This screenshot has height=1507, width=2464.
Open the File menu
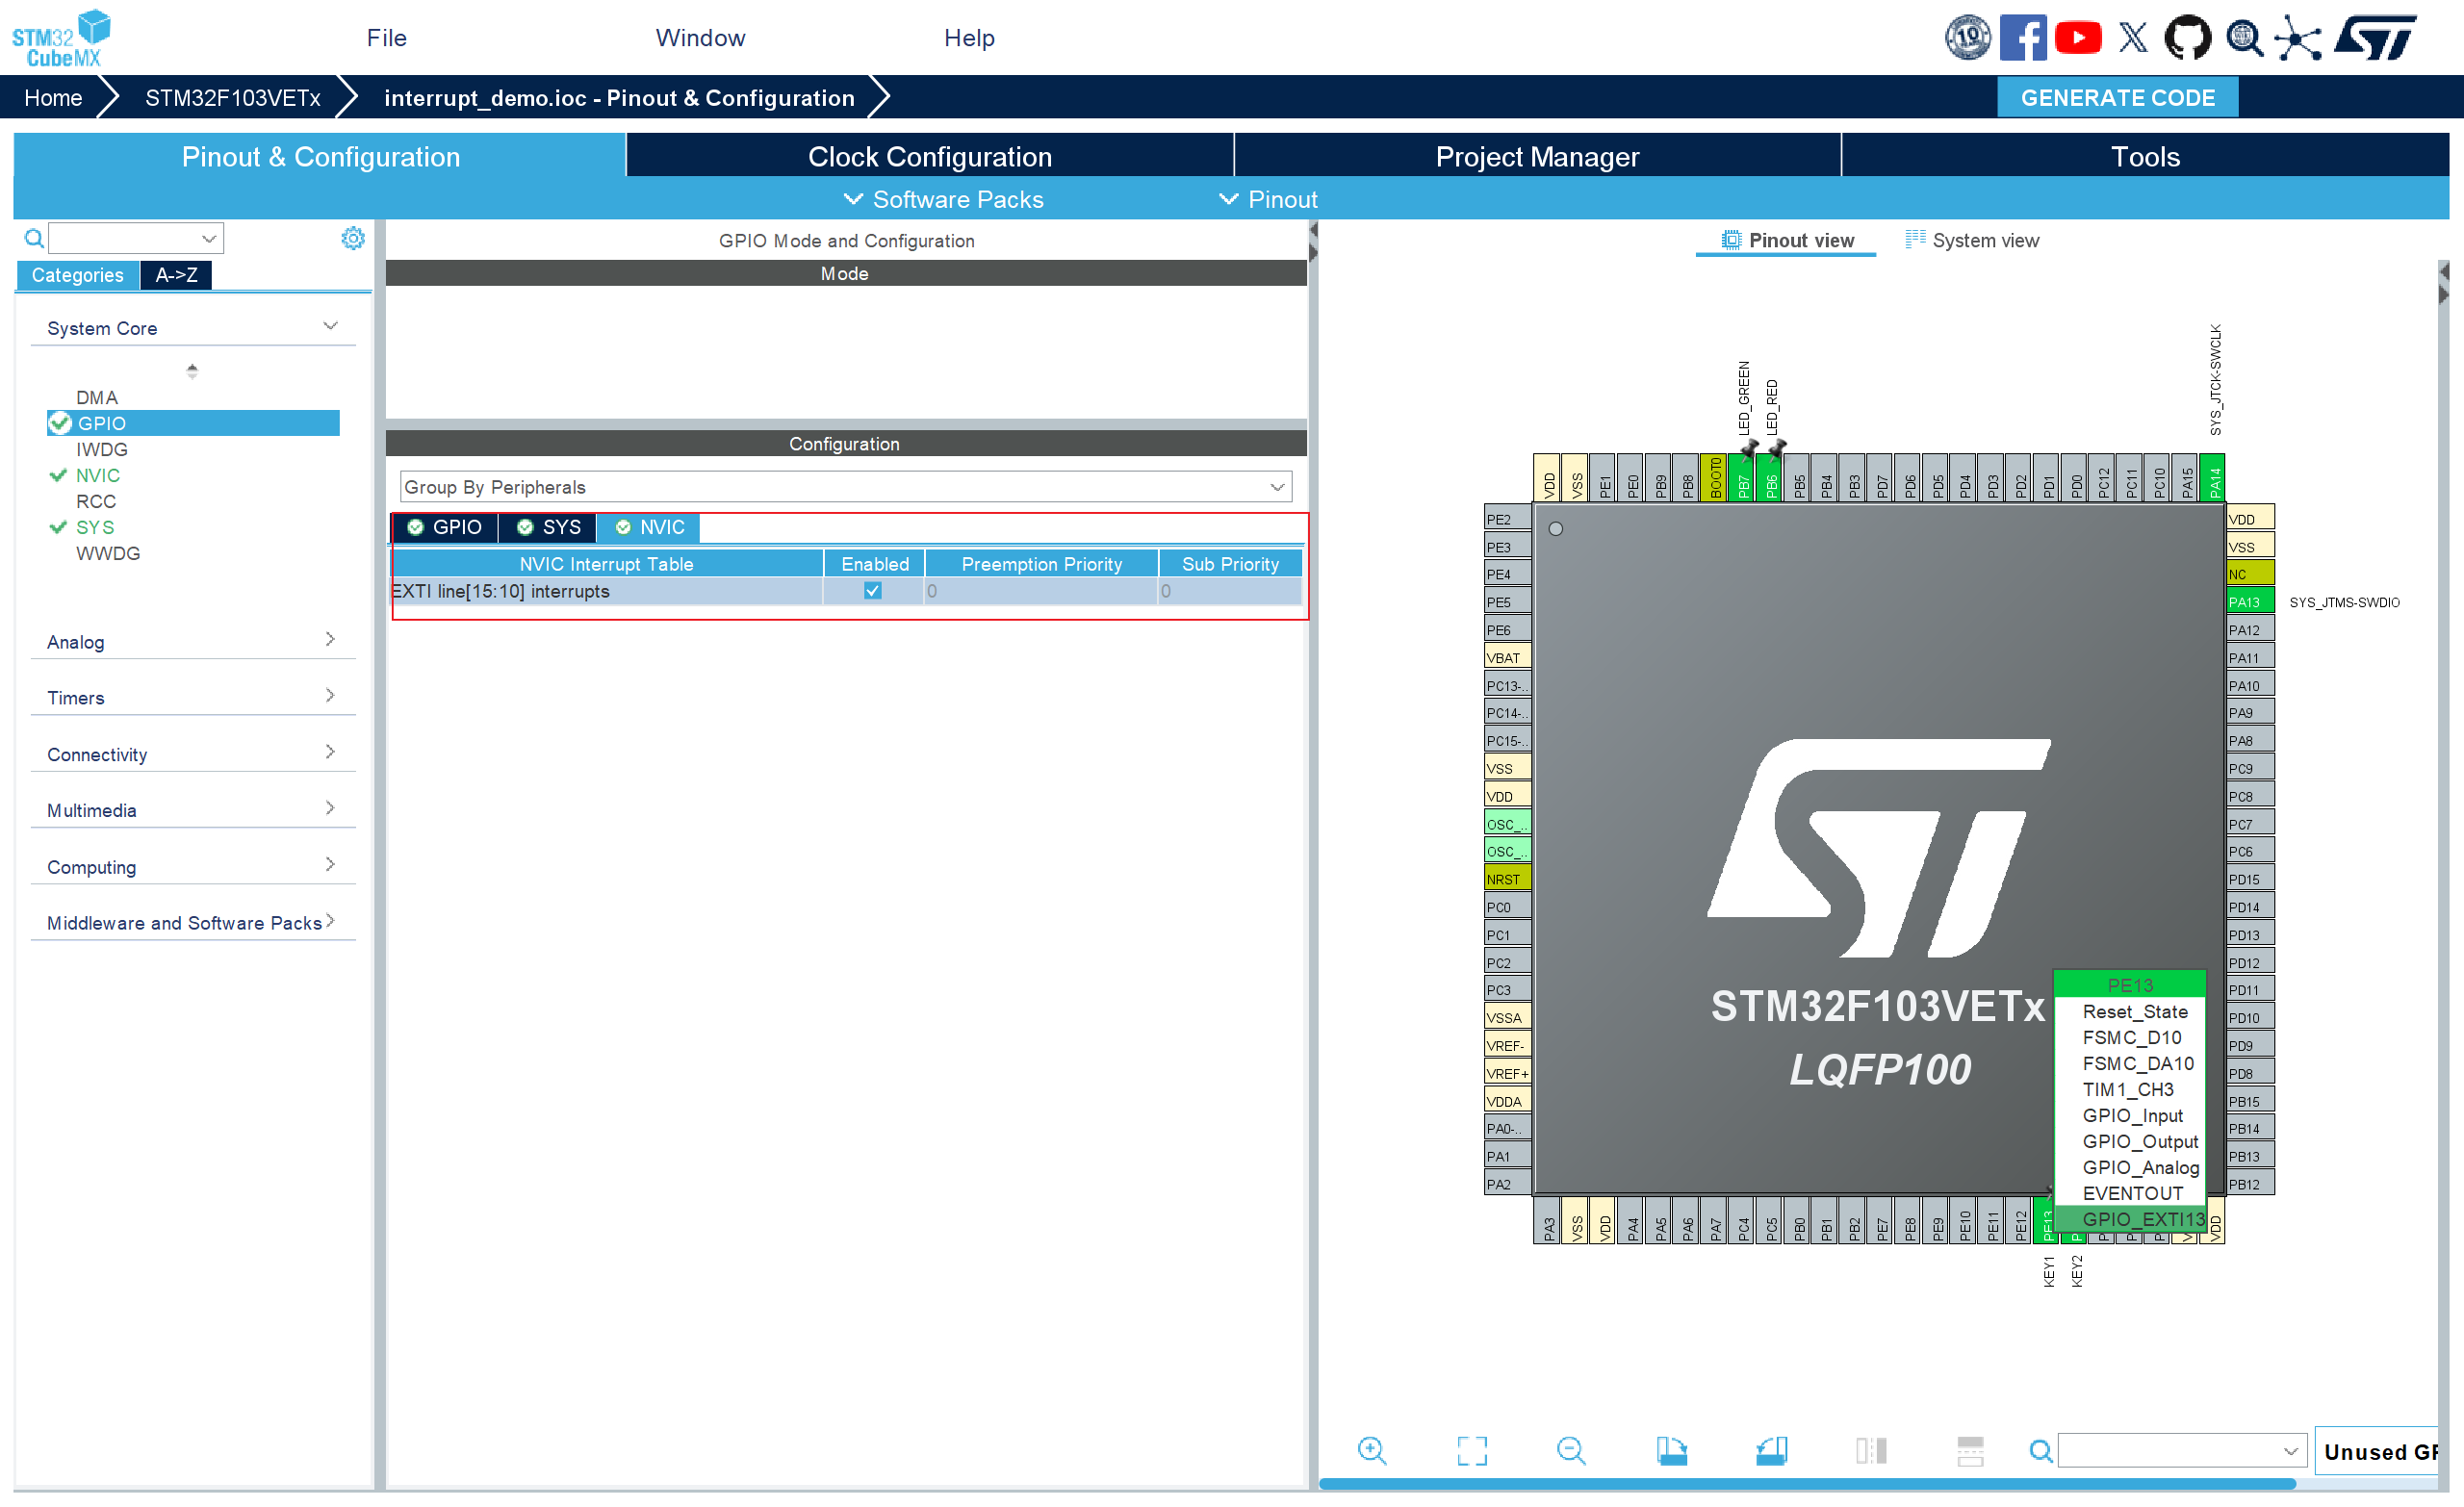tap(386, 38)
